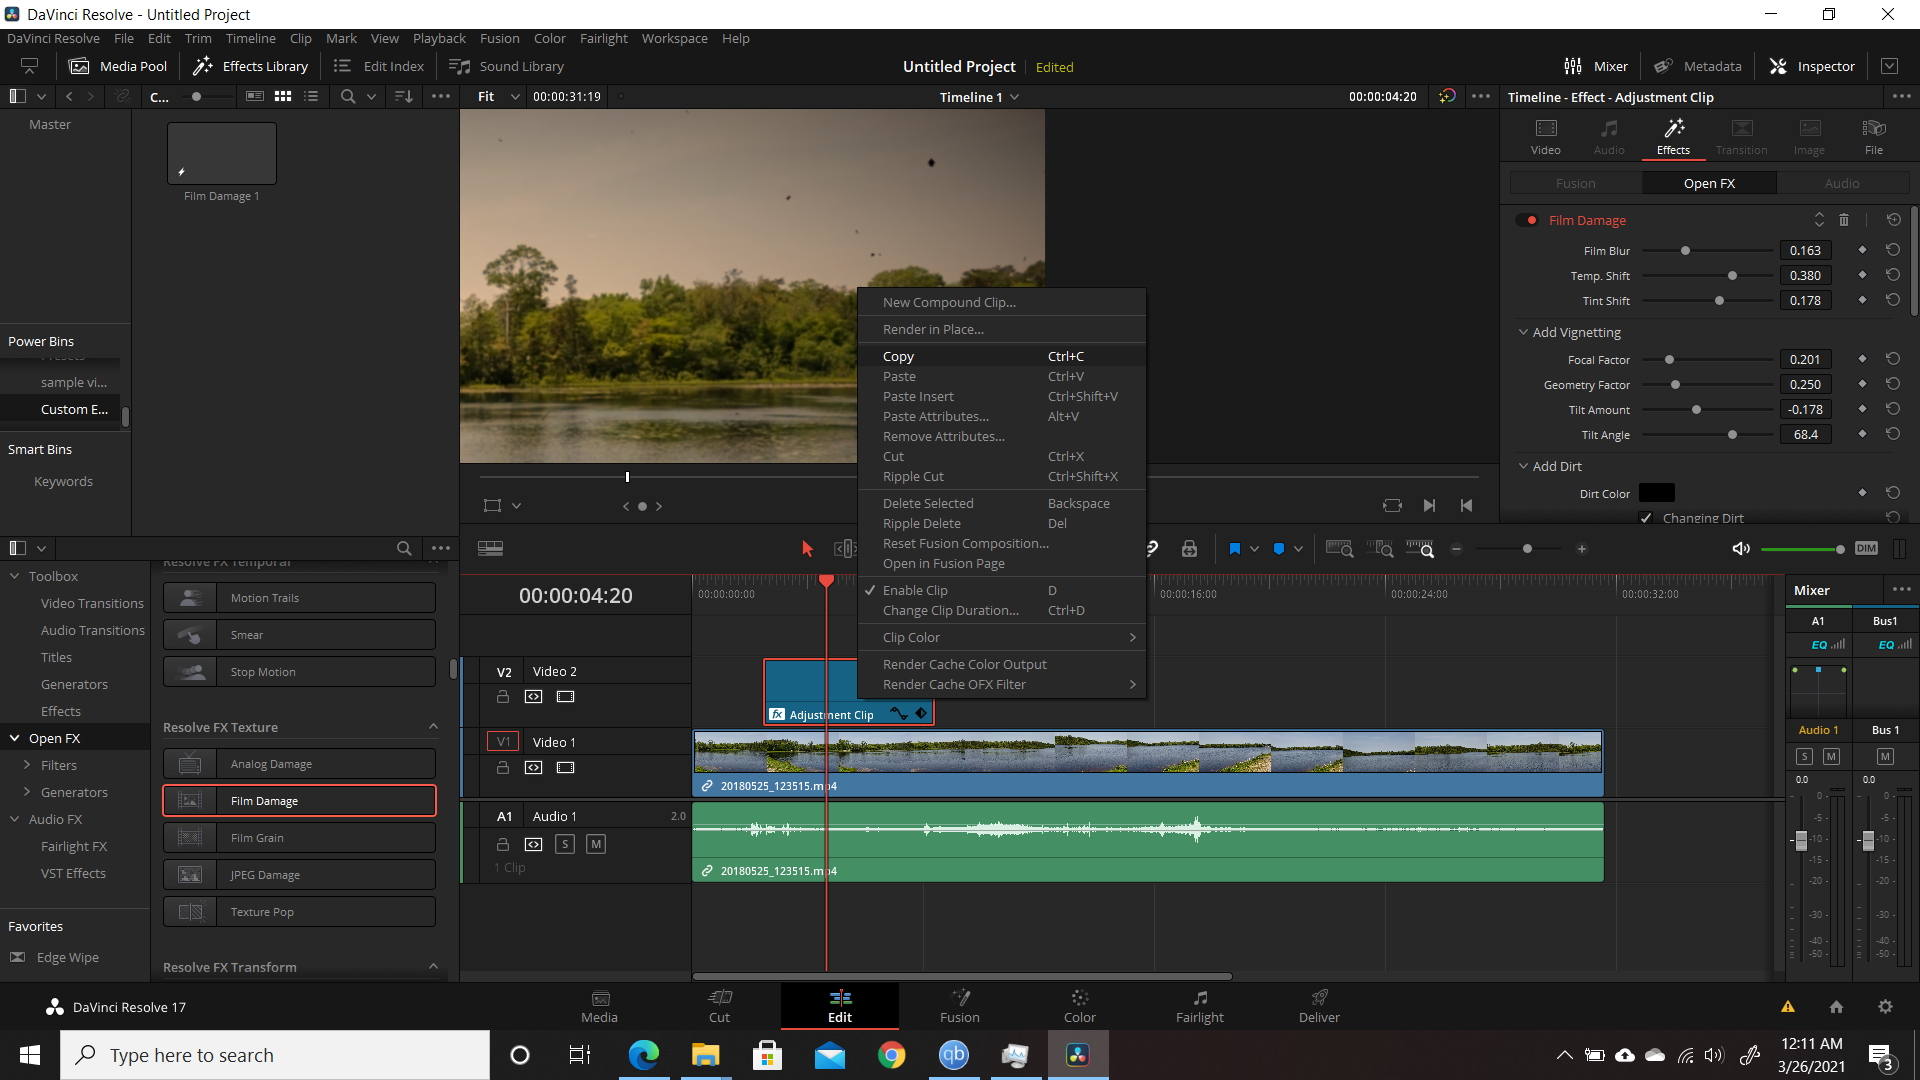Open the Color page
1920x1080 pixels.
[x=1079, y=1006]
